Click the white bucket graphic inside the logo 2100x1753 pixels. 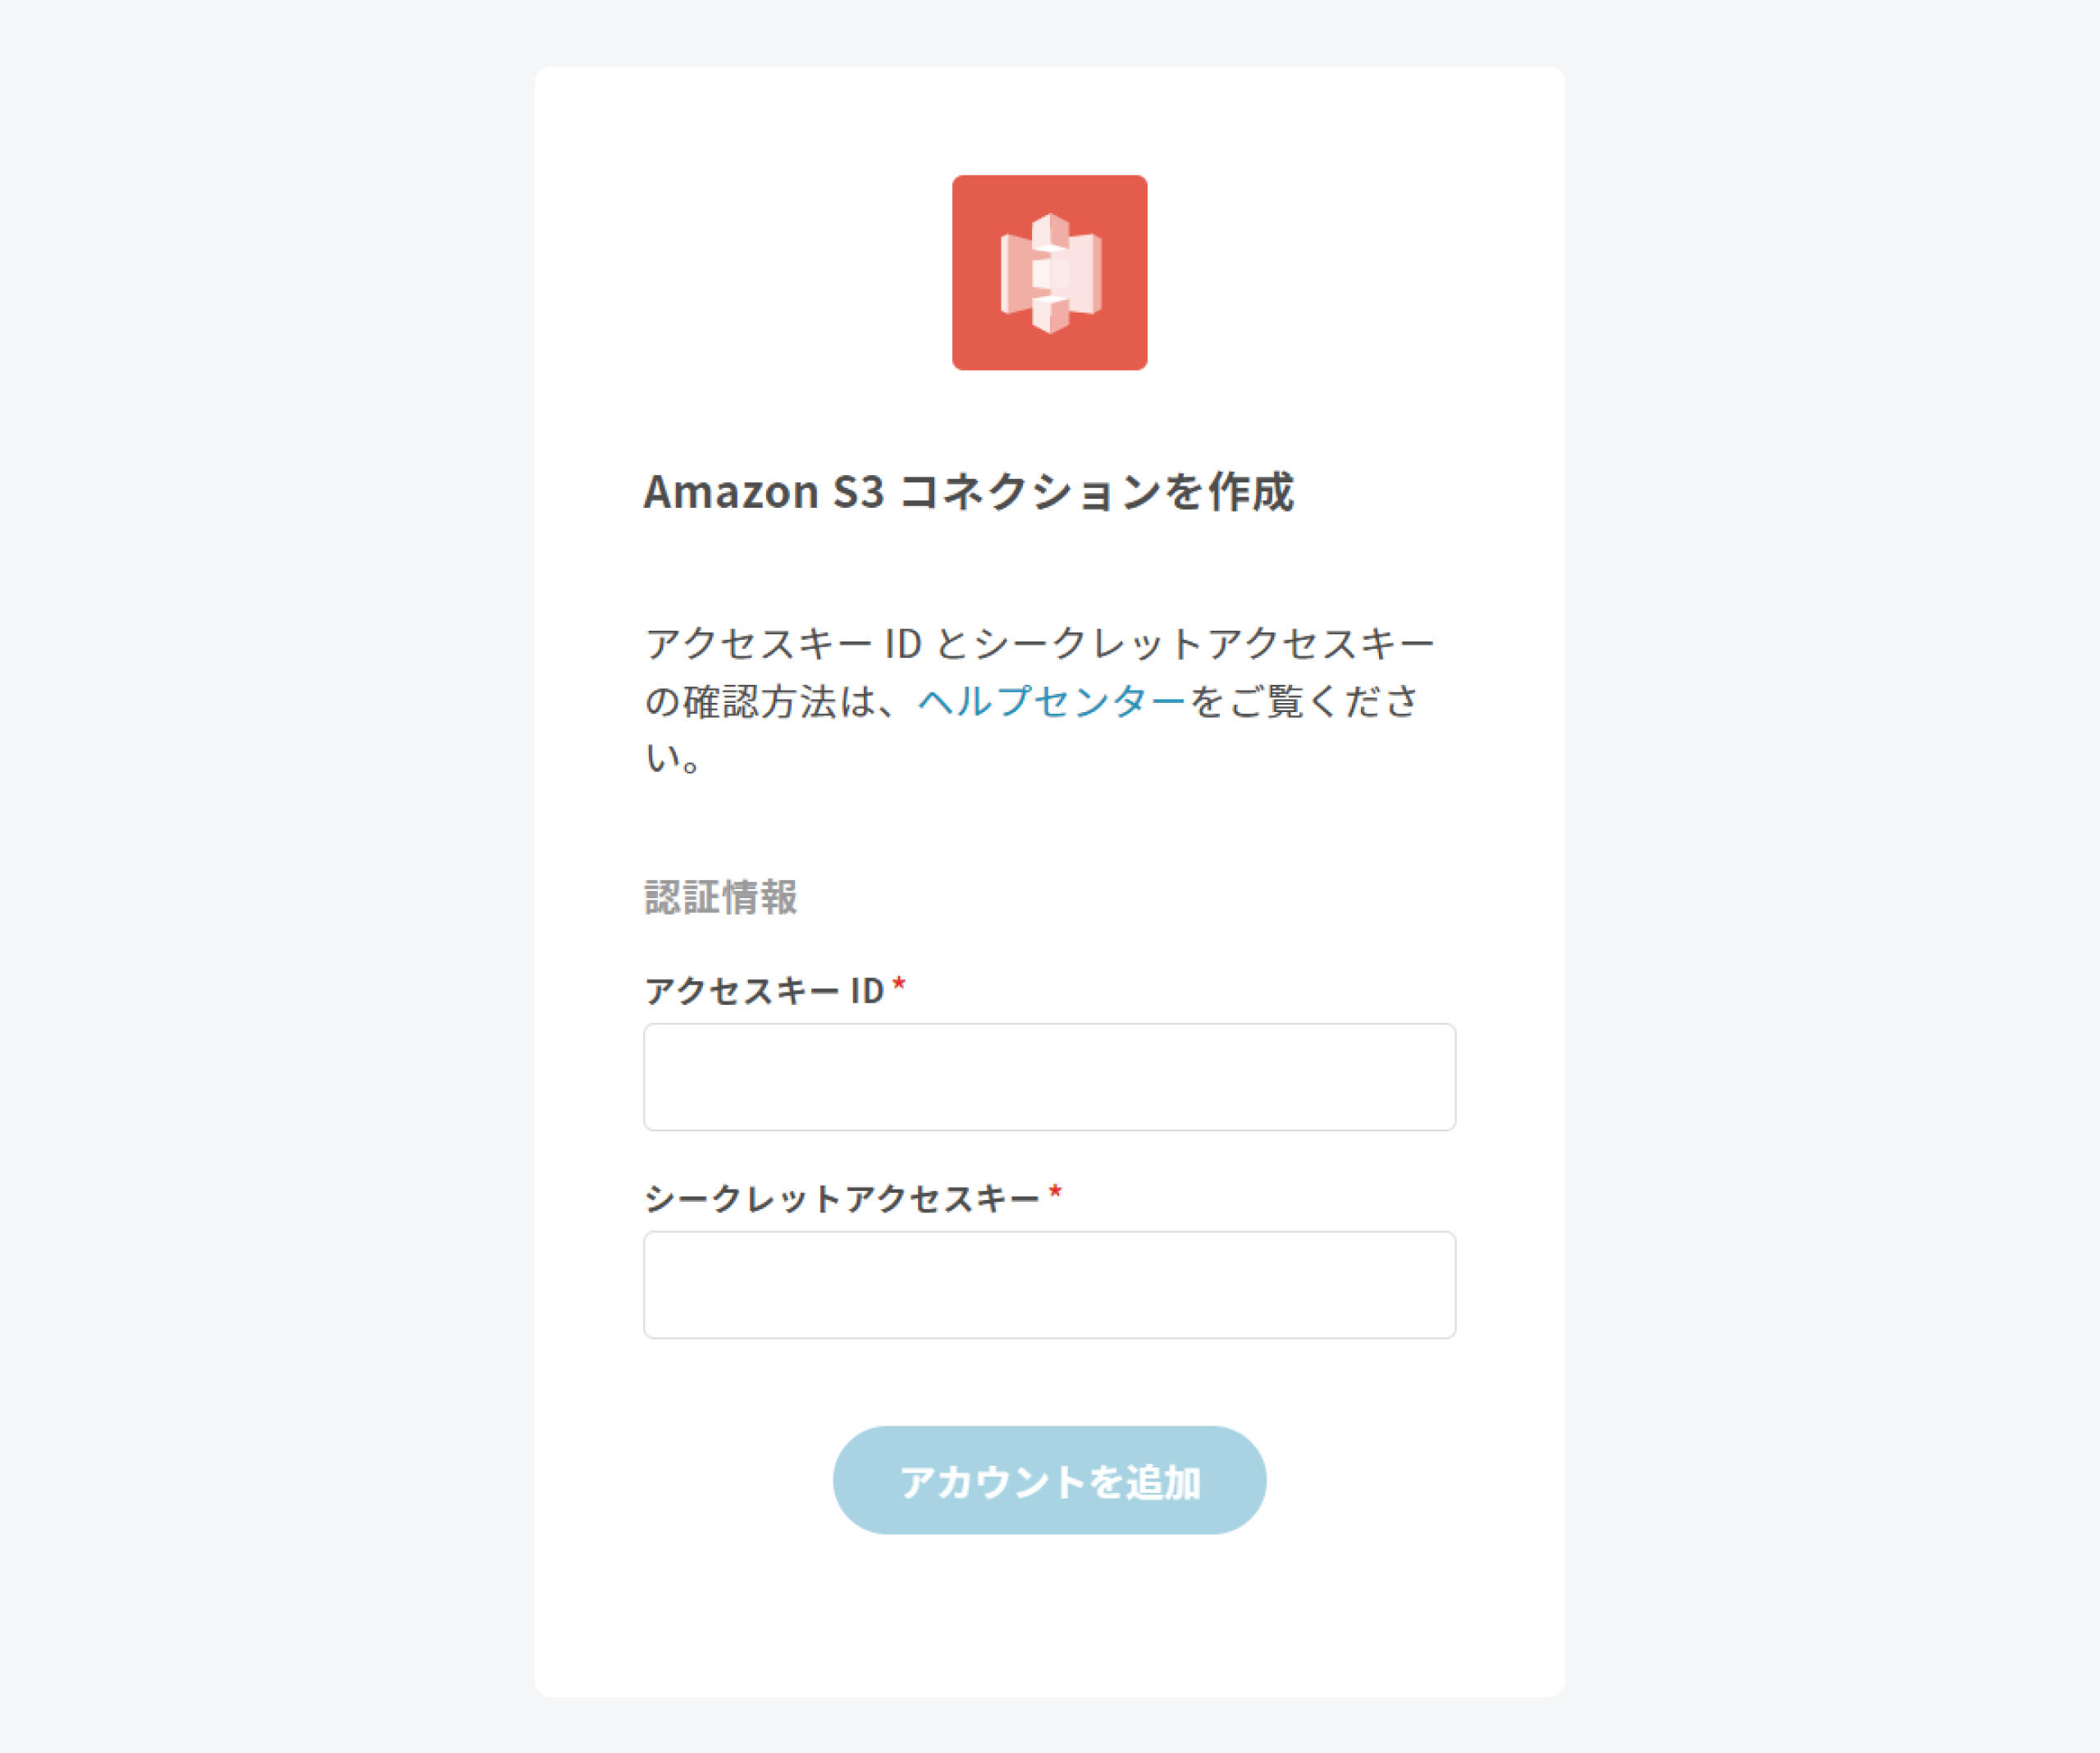coord(1050,273)
